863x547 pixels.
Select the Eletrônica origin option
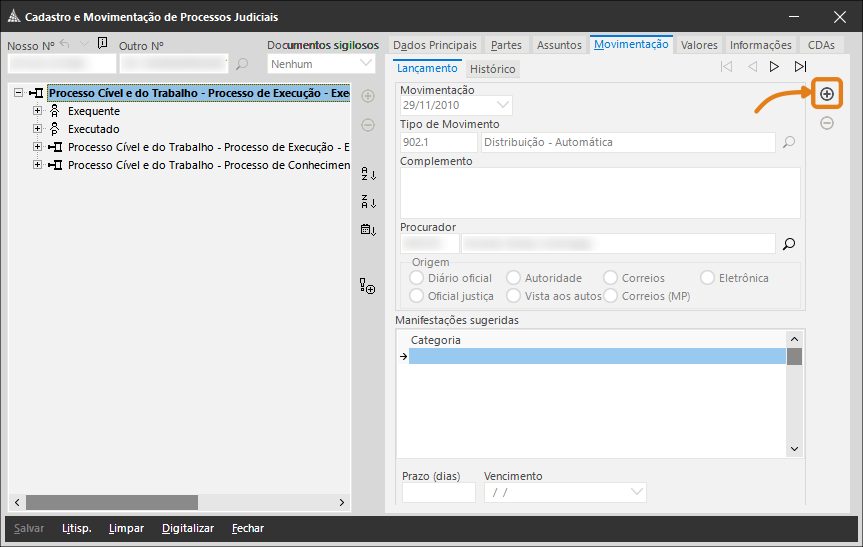point(709,278)
